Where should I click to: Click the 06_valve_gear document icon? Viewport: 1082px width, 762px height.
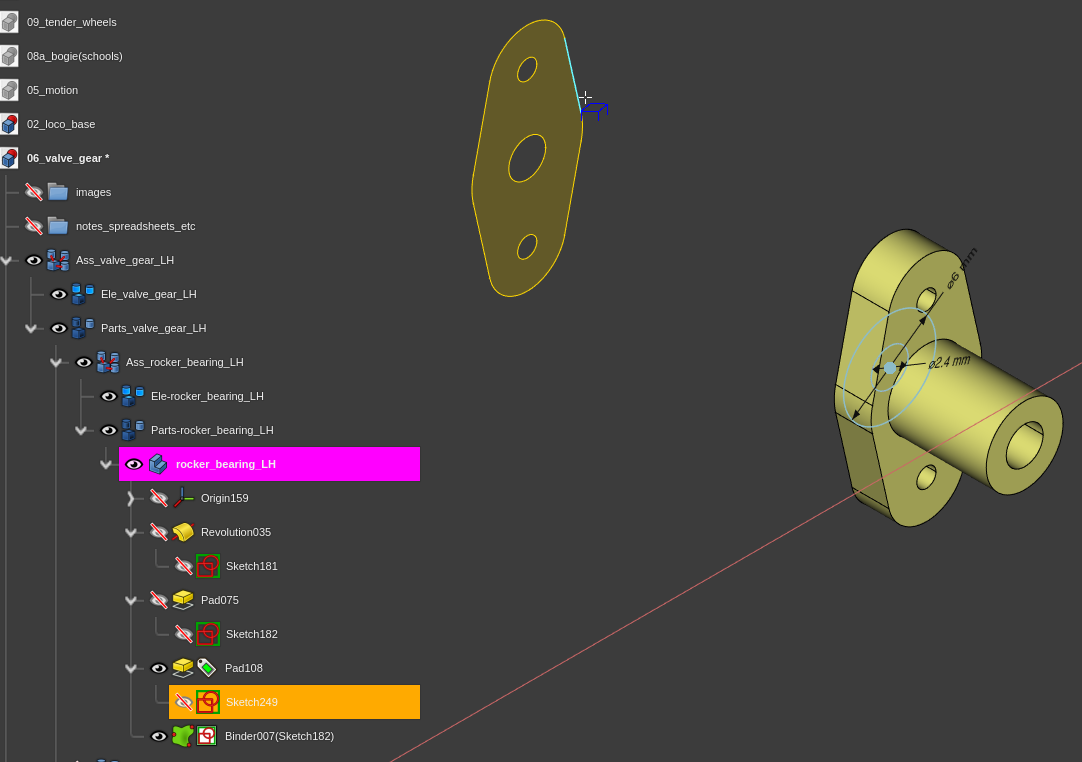(x=10, y=157)
